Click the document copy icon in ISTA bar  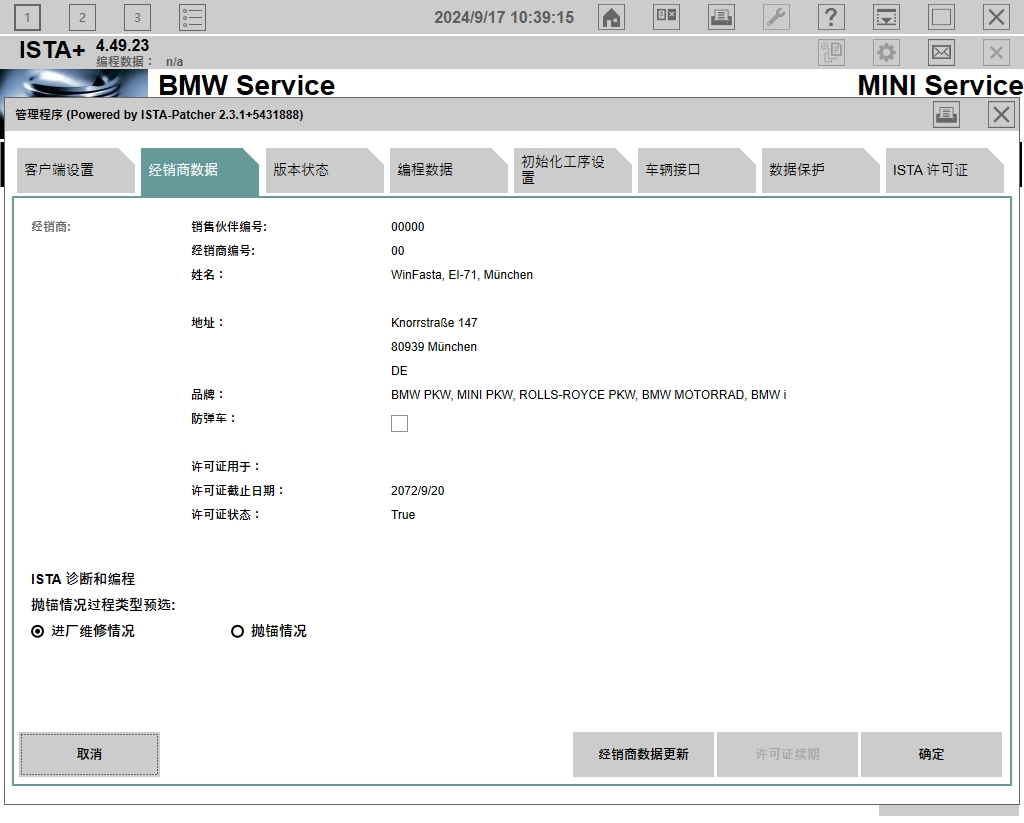[x=831, y=52]
